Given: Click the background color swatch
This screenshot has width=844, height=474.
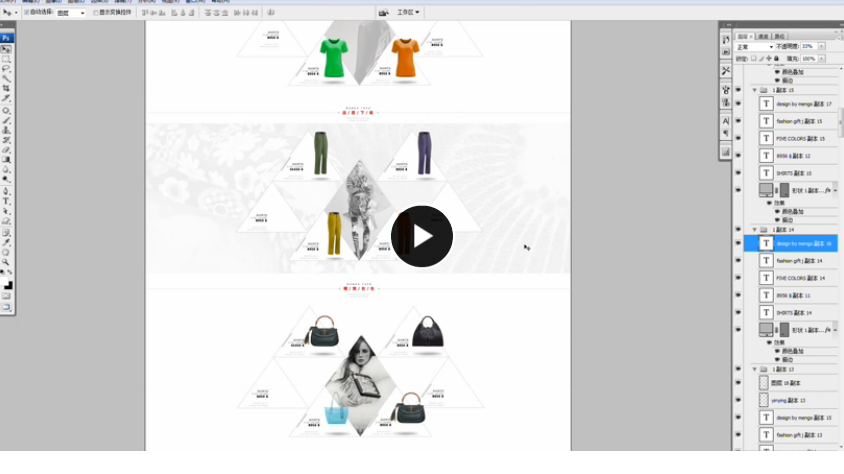Looking at the screenshot, I should (x=9, y=286).
